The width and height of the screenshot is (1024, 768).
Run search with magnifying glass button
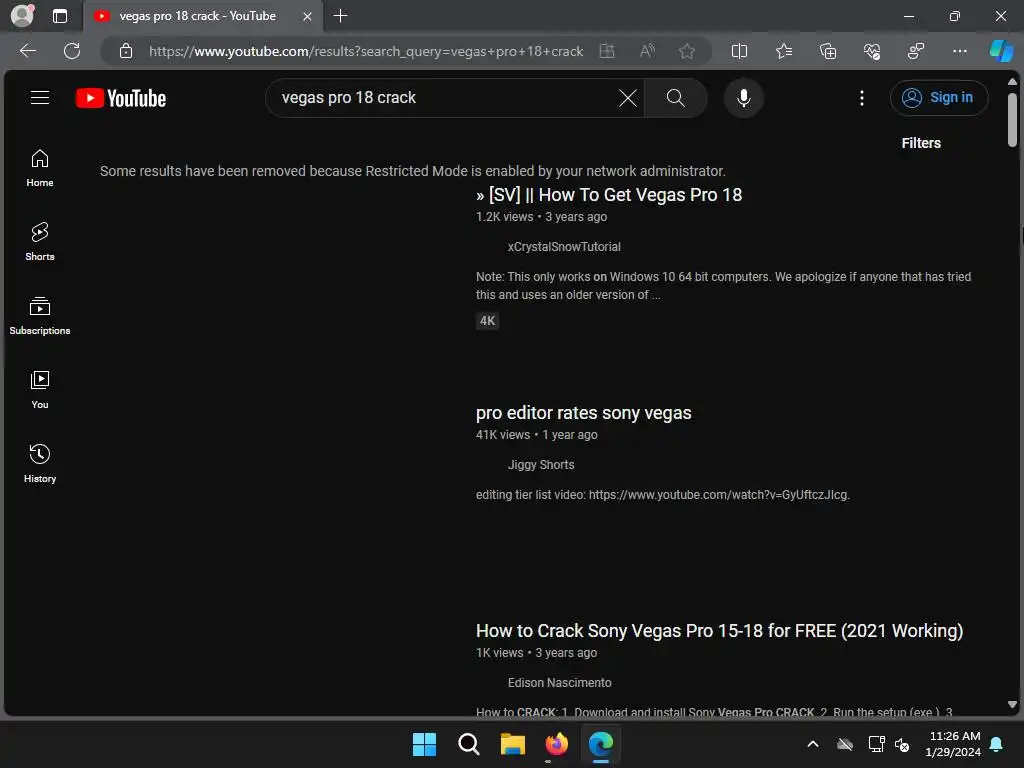pyautogui.click(x=675, y=98)
